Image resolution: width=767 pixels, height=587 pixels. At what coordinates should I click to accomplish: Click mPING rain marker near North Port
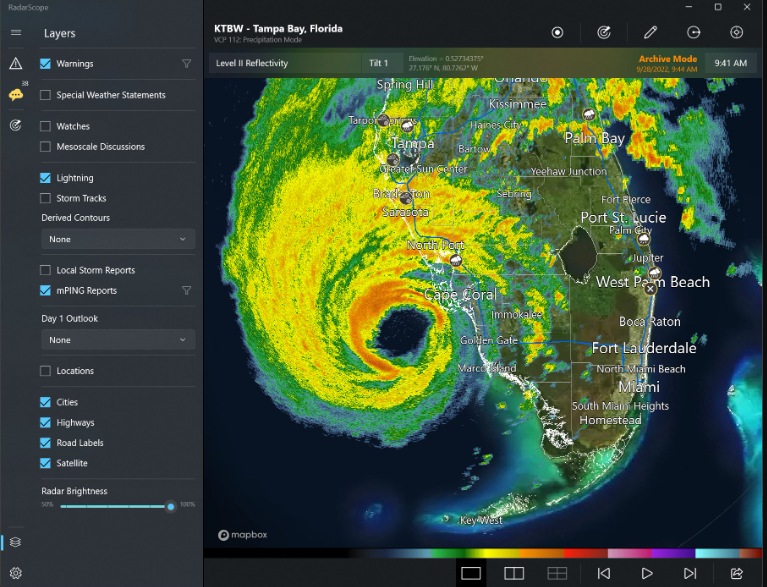456,260
